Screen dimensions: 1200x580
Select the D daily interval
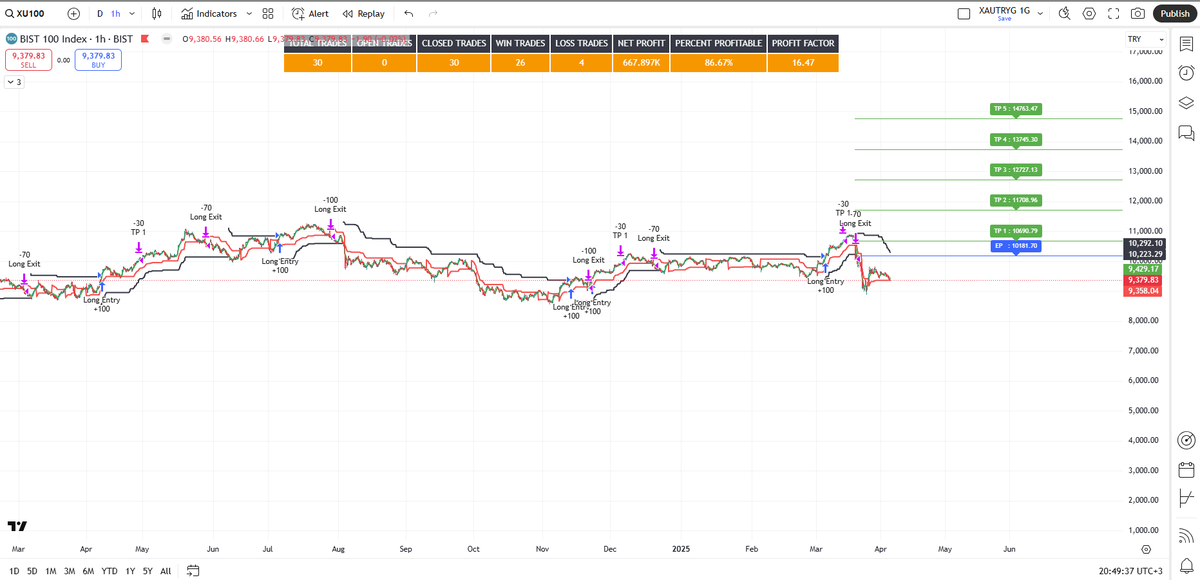(x=100, y=14)
